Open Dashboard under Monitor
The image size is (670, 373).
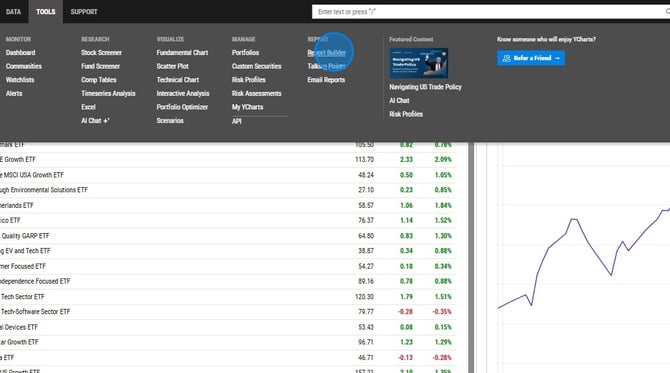tap(21, 53)
